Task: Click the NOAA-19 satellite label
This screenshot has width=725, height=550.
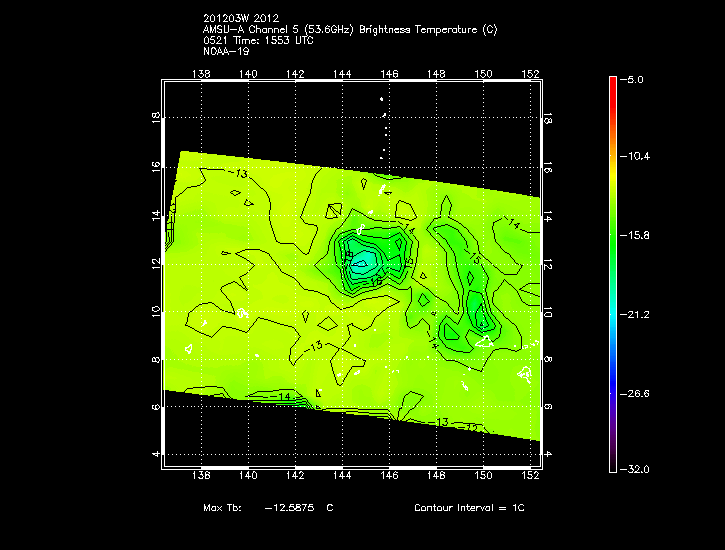Action: click(x=226, y=51)
